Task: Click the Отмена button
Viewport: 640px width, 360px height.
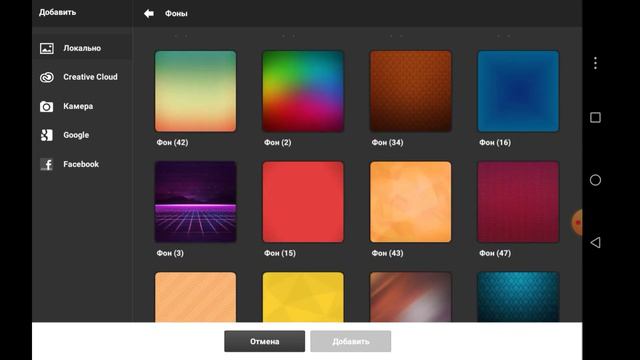Action: point(264,341)
